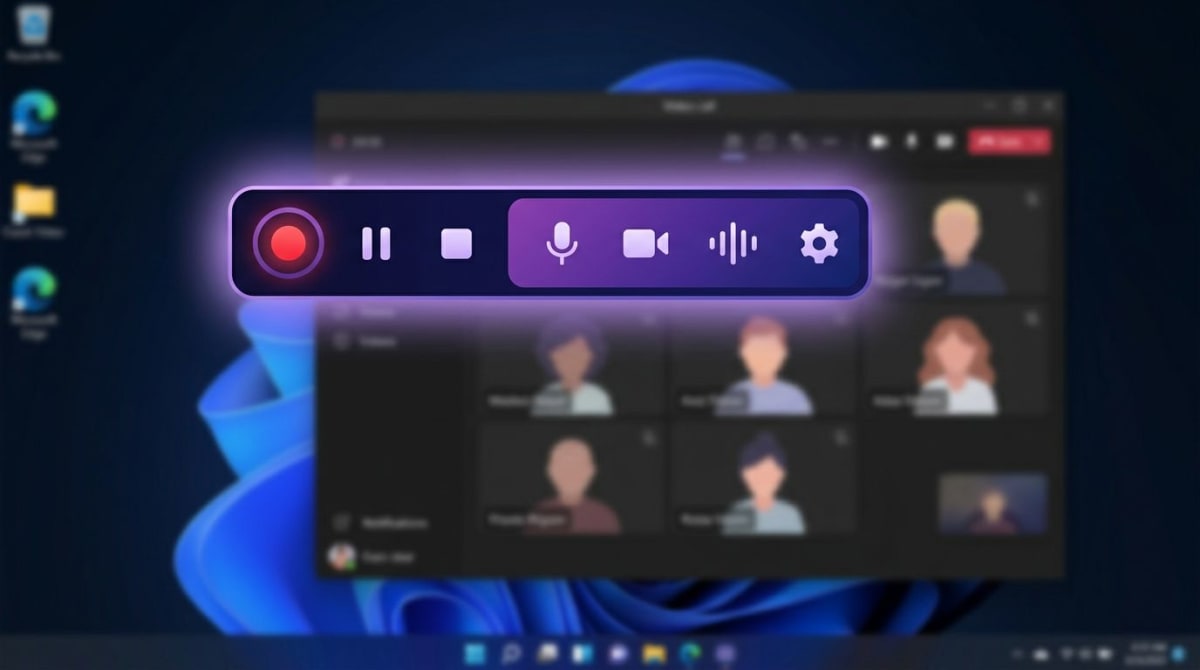Open the Windows Start menu in taskbar
The image size is (1200, 670).
[x=476, y=653]
